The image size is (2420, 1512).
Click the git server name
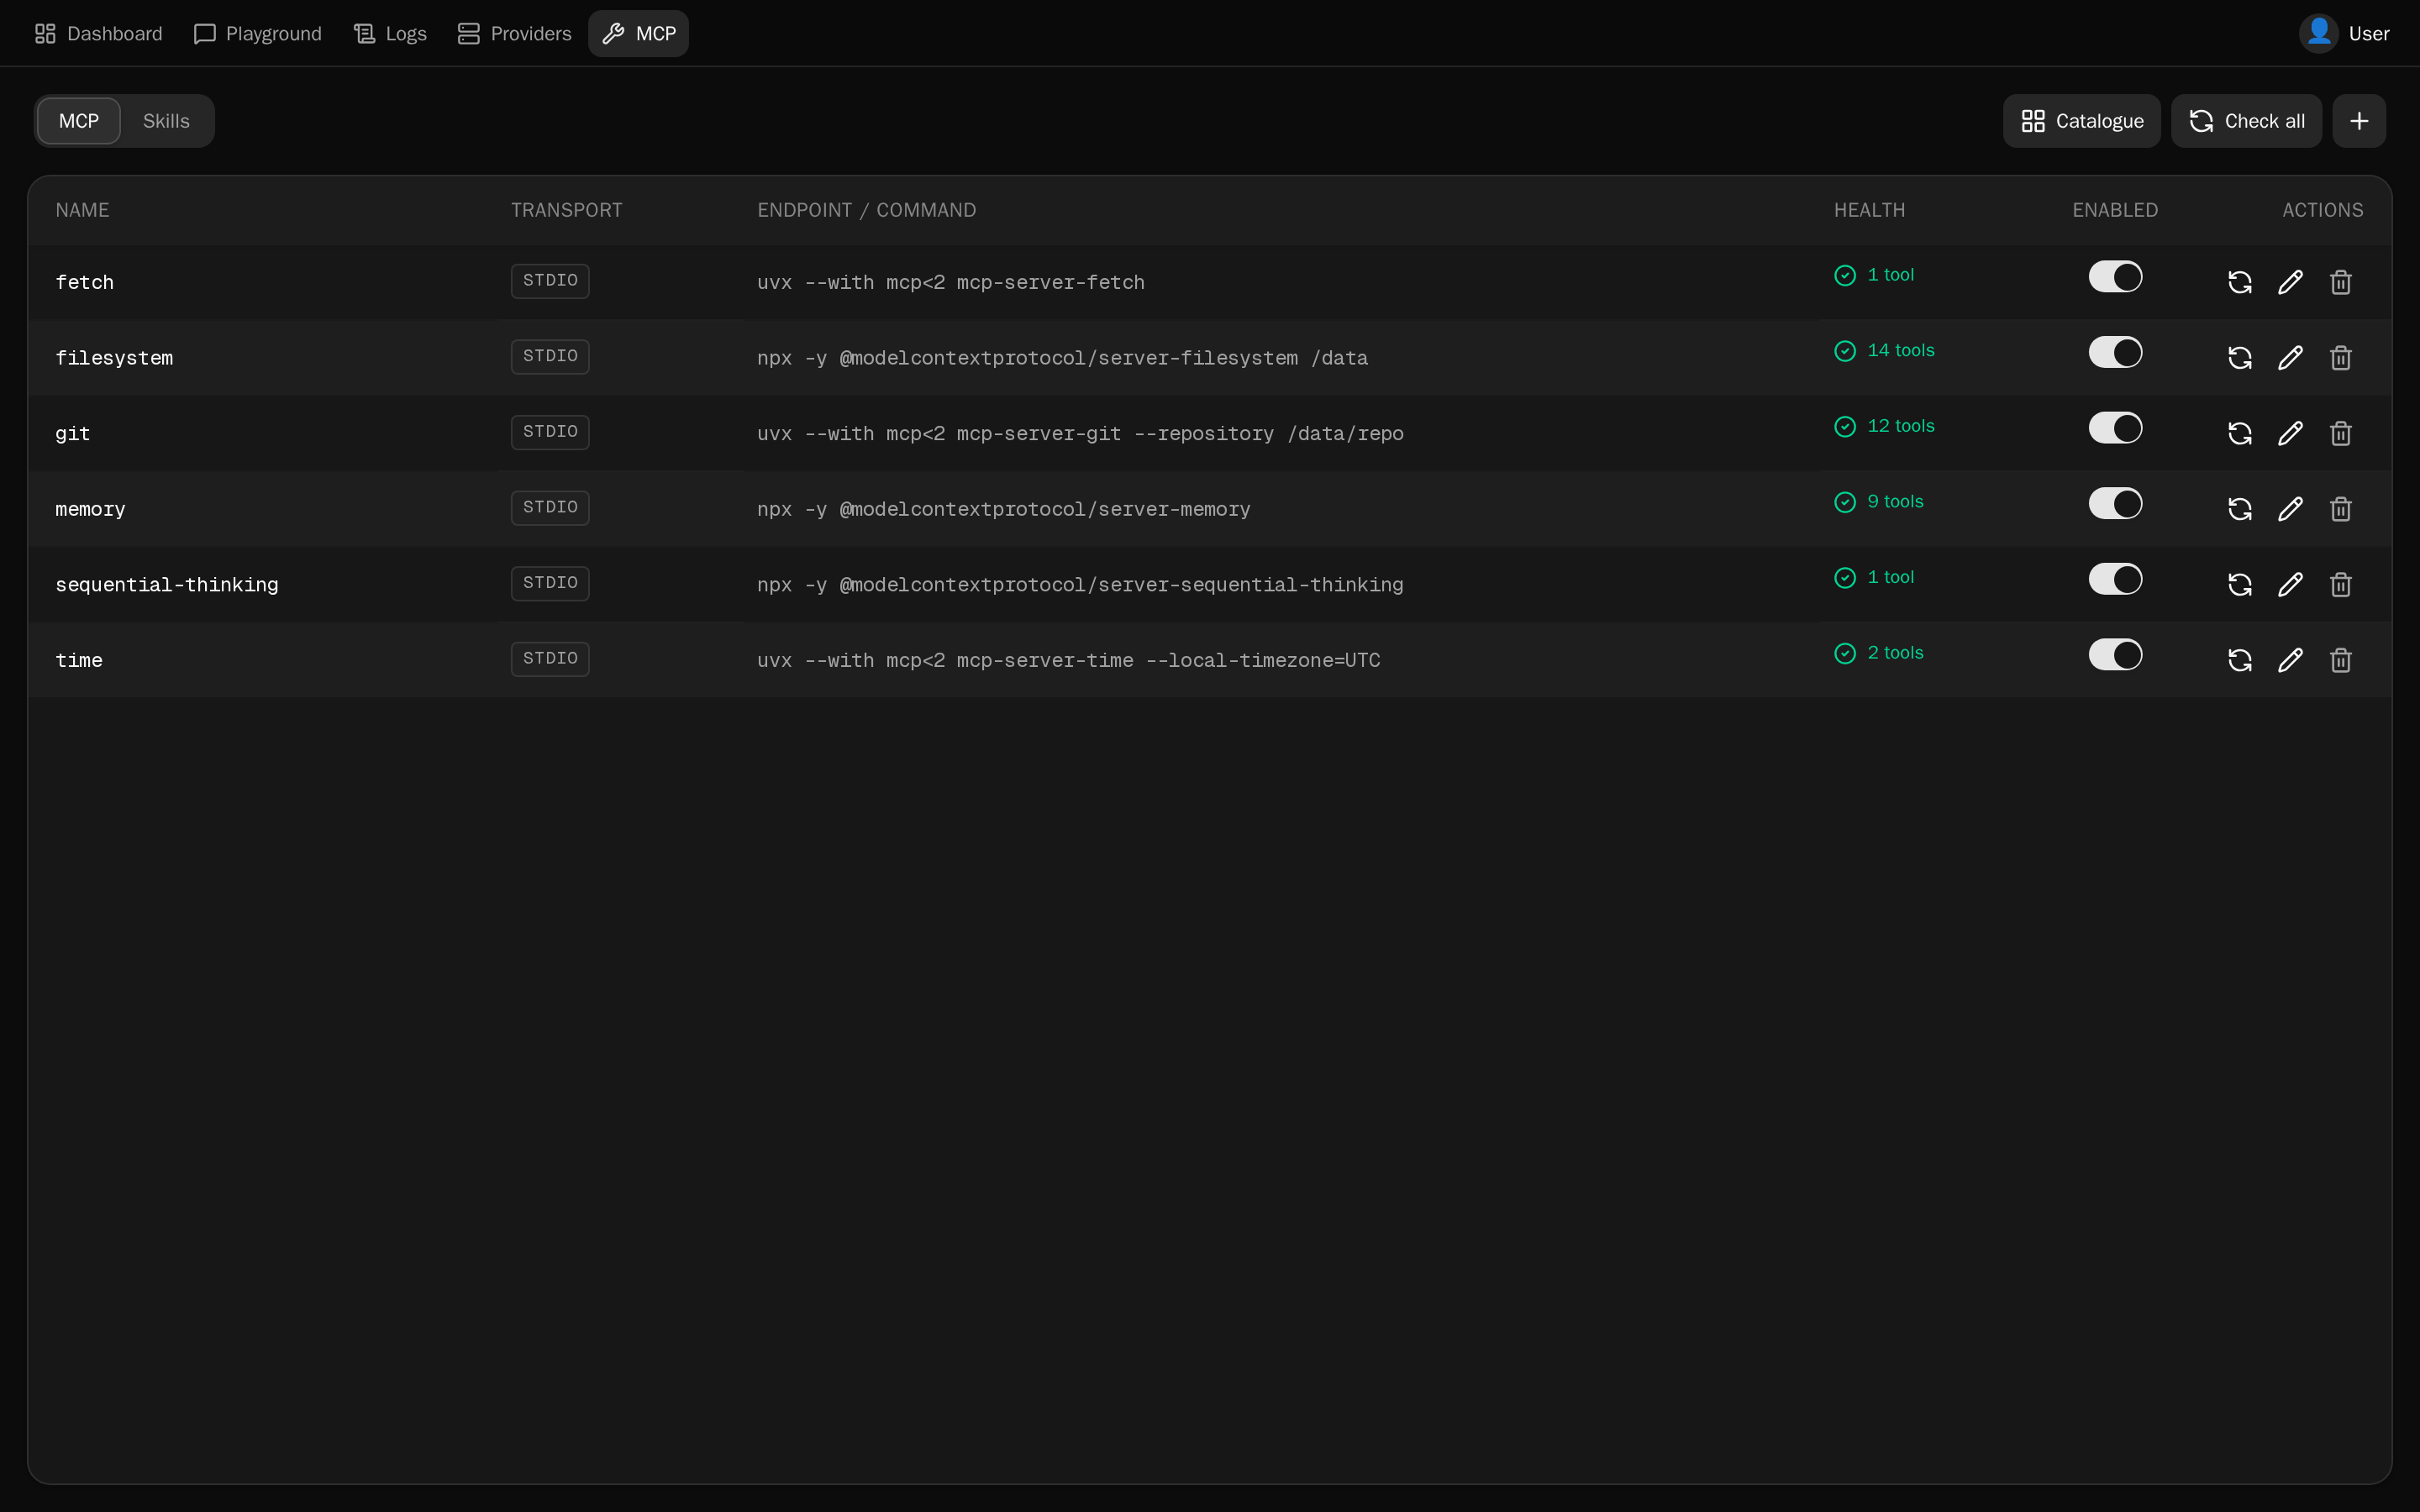pyautogui.click(x=73, y=433)
